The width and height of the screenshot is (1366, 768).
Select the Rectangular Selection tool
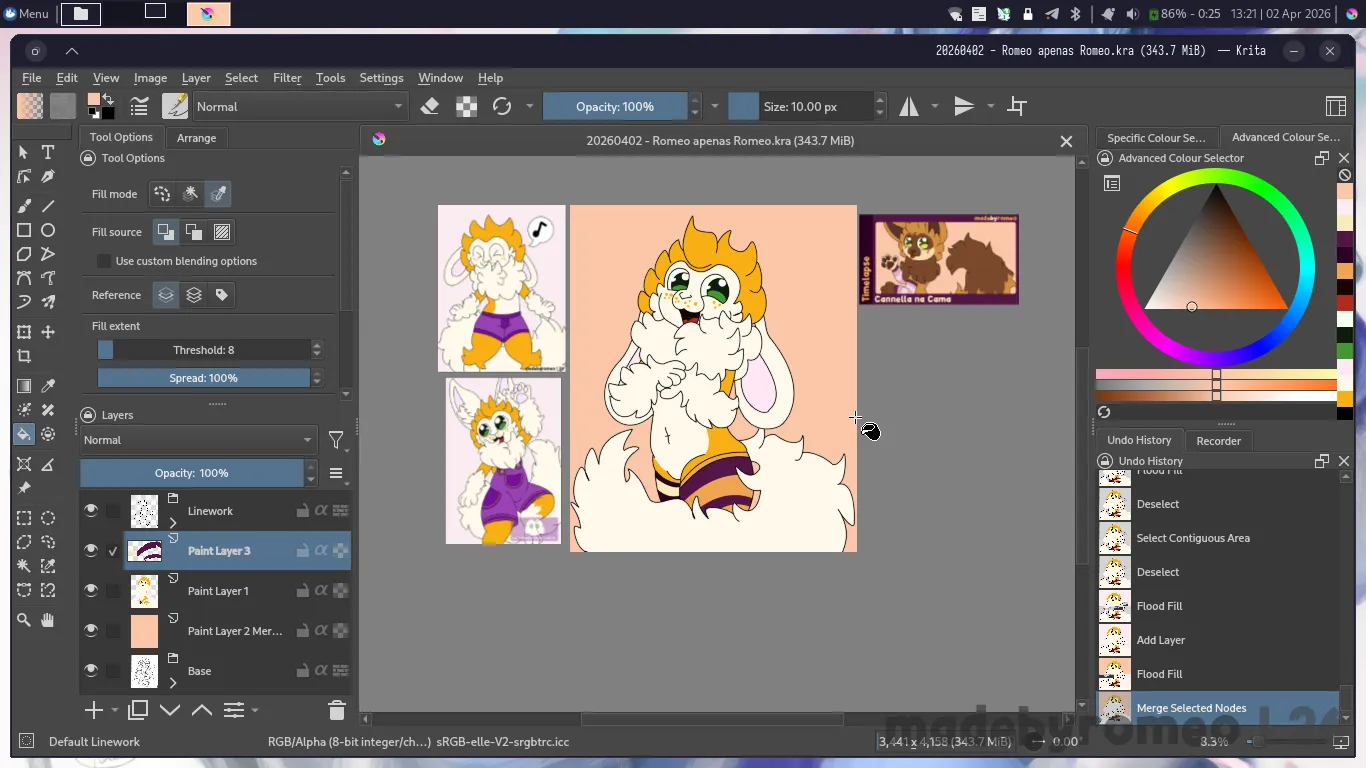coord(24,518)
